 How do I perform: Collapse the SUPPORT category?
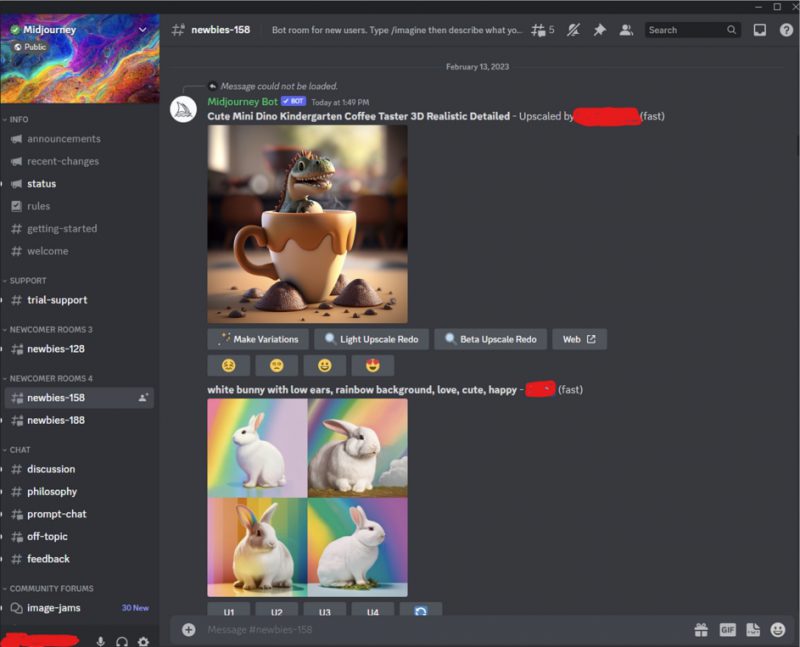pos(28,281)
